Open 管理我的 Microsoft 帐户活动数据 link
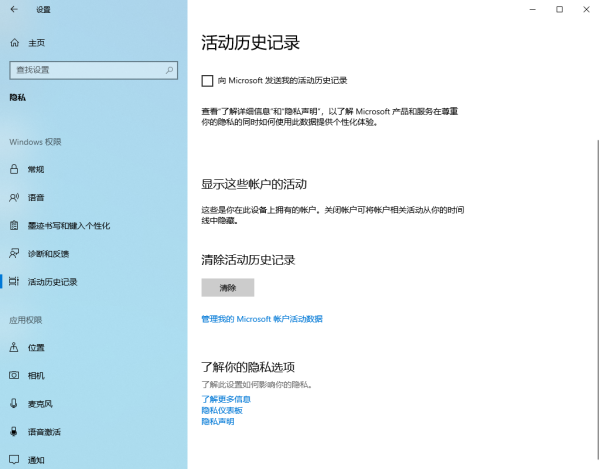The image size is (600, 469). coord(262,319)
